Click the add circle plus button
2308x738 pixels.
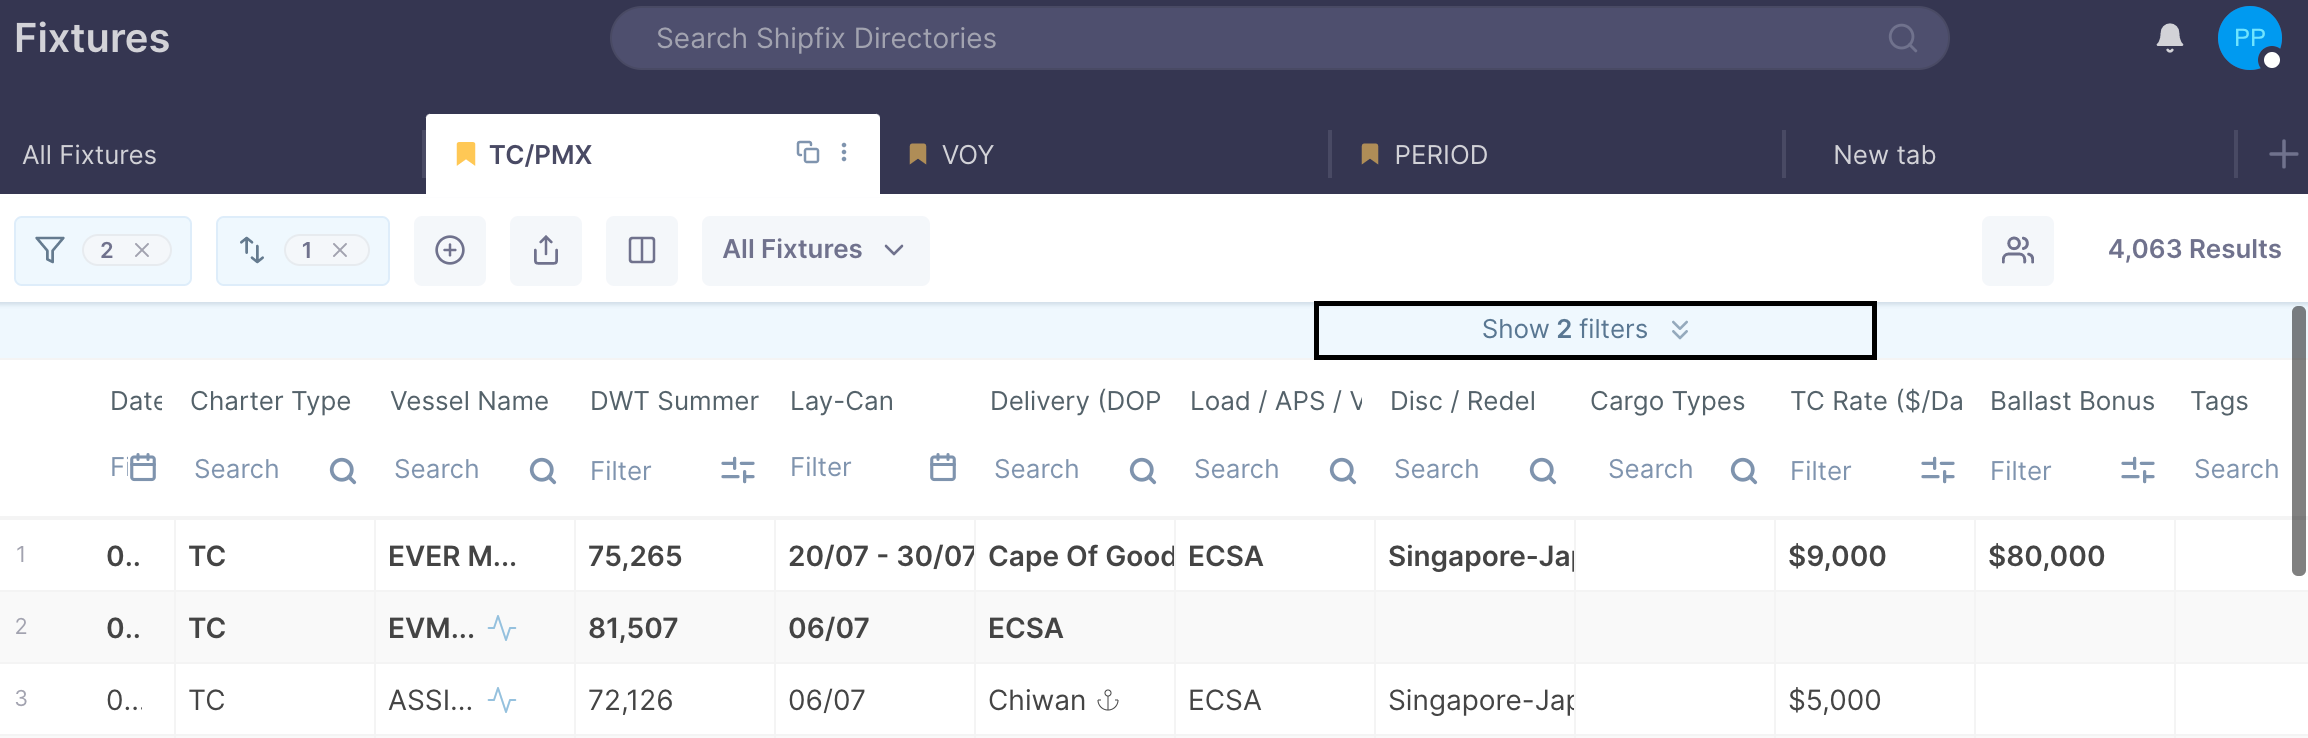[x=450, y=250]
